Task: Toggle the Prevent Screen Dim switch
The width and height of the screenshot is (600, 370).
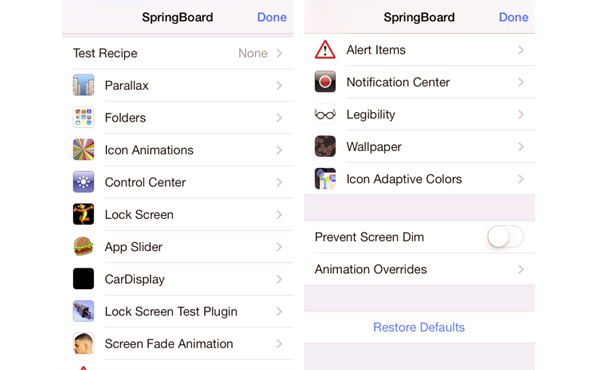Action: pos(505,237)
